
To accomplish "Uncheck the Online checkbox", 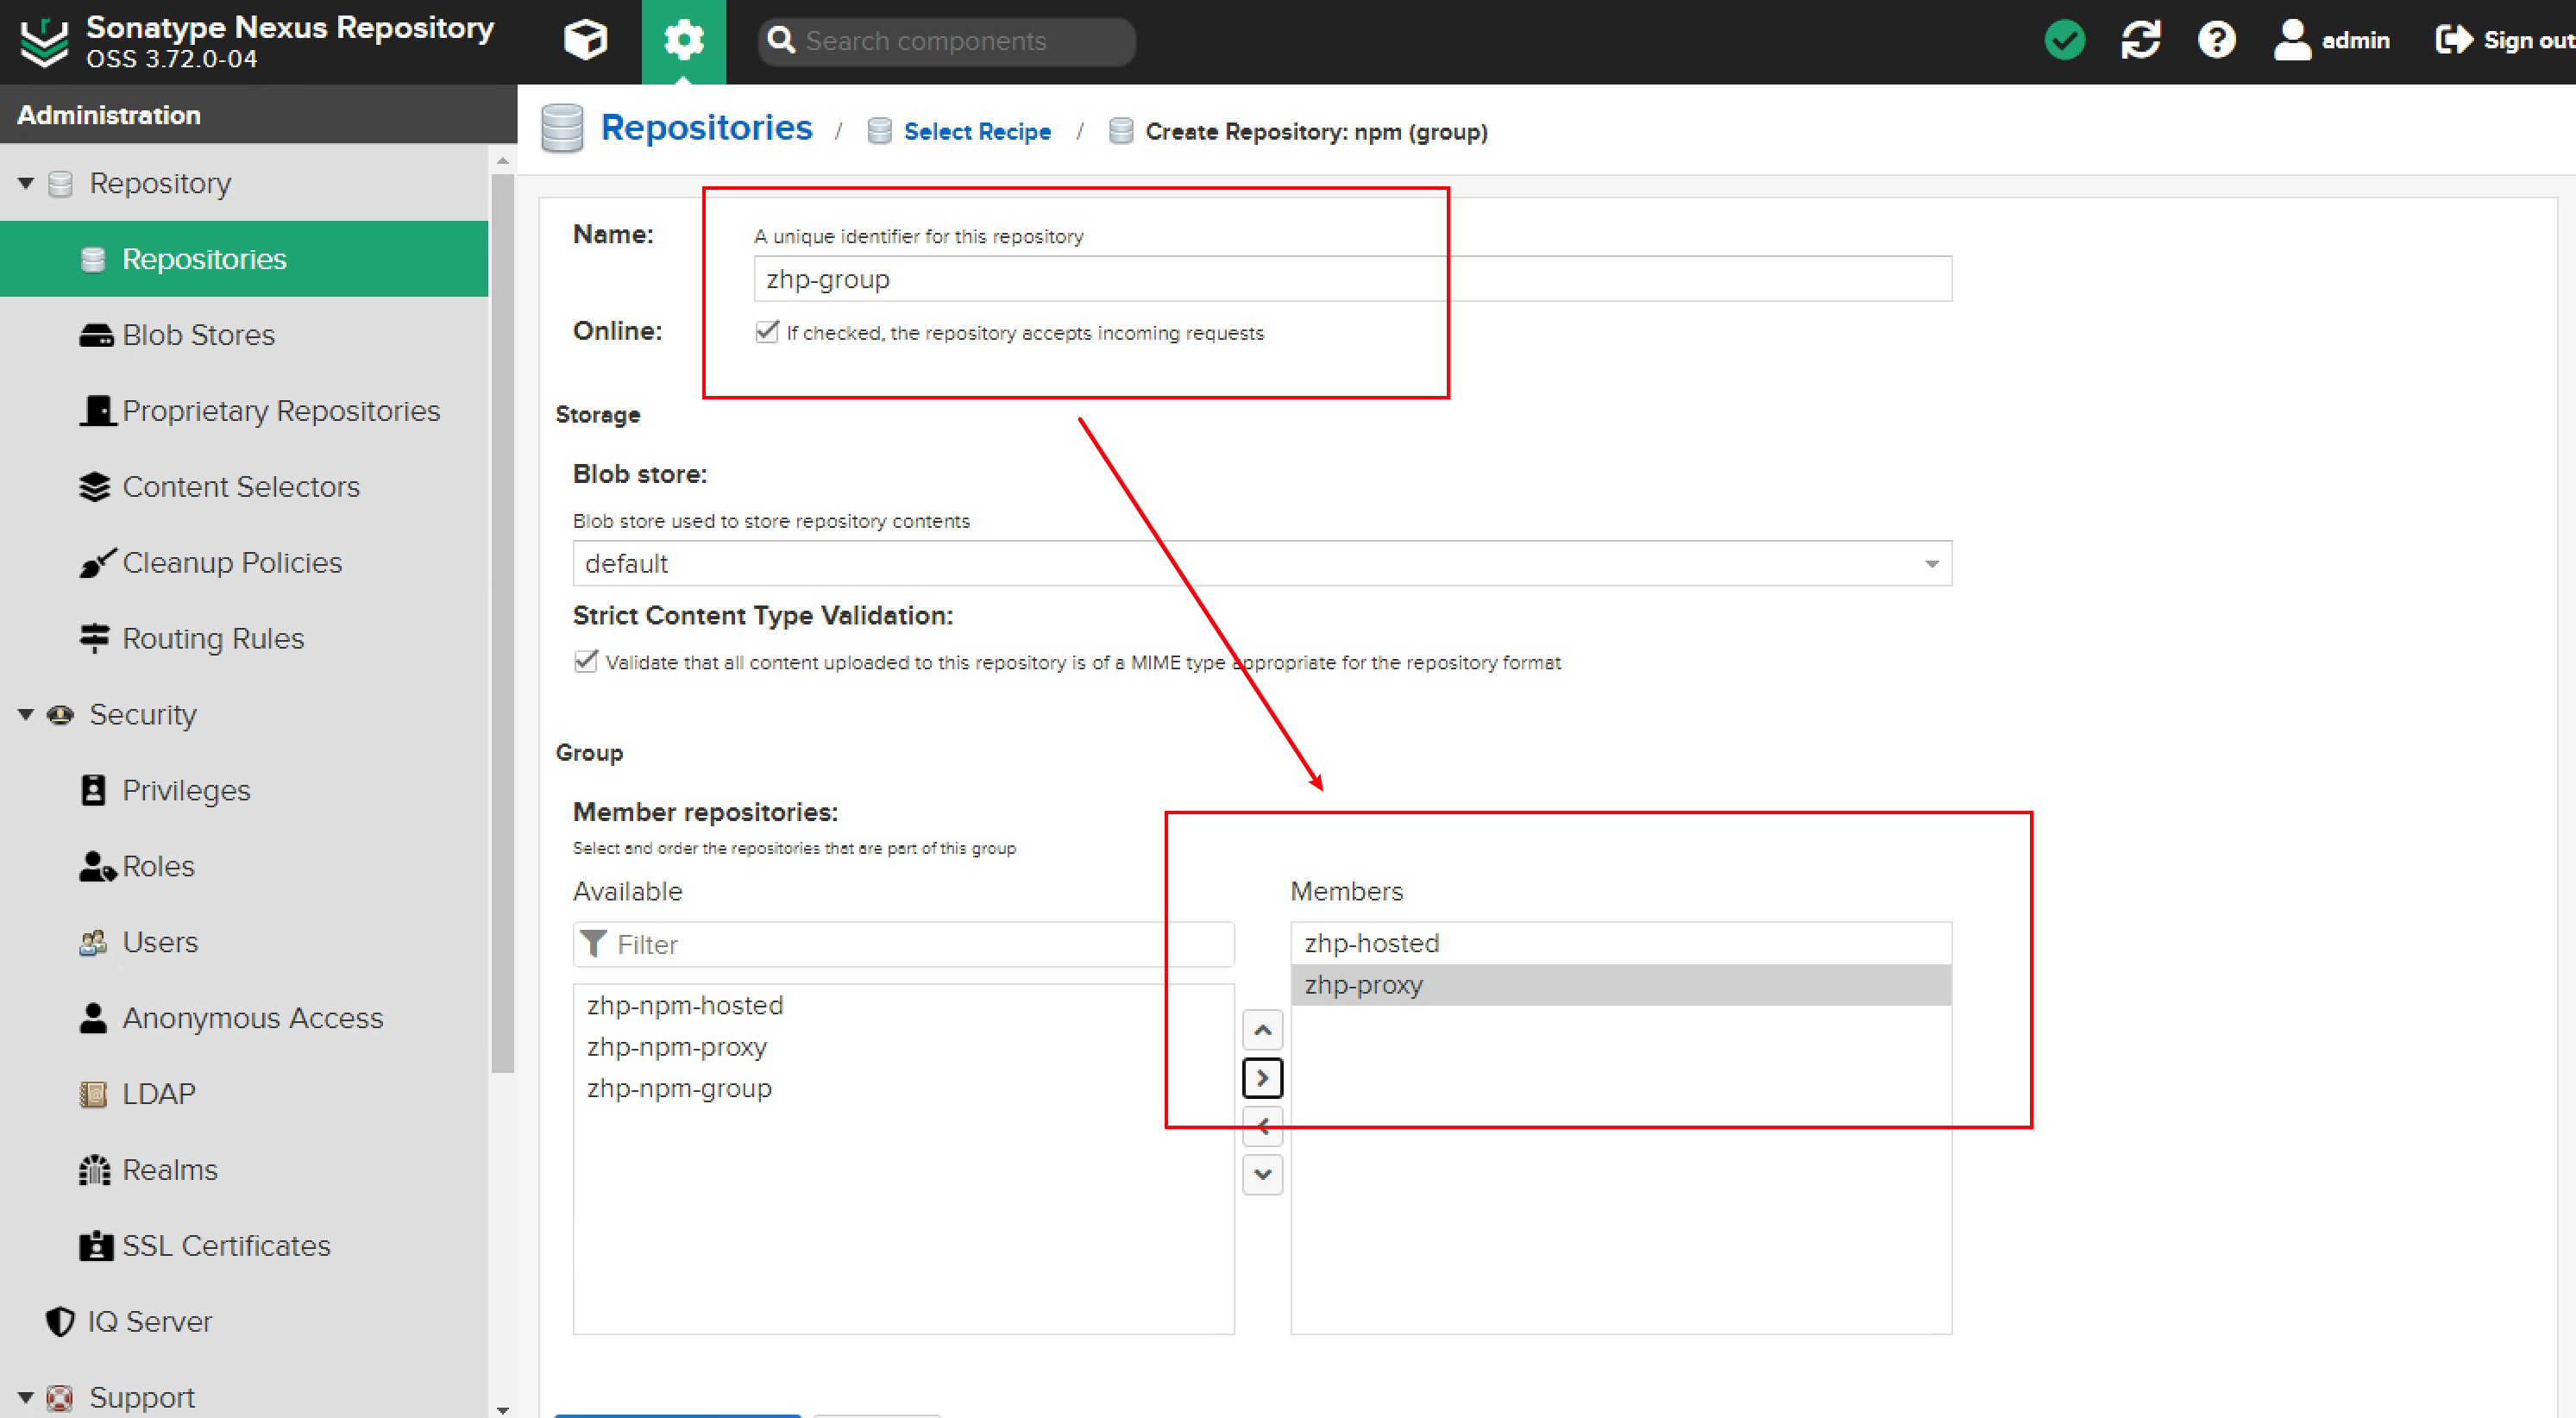I will (x=767, y=332).
